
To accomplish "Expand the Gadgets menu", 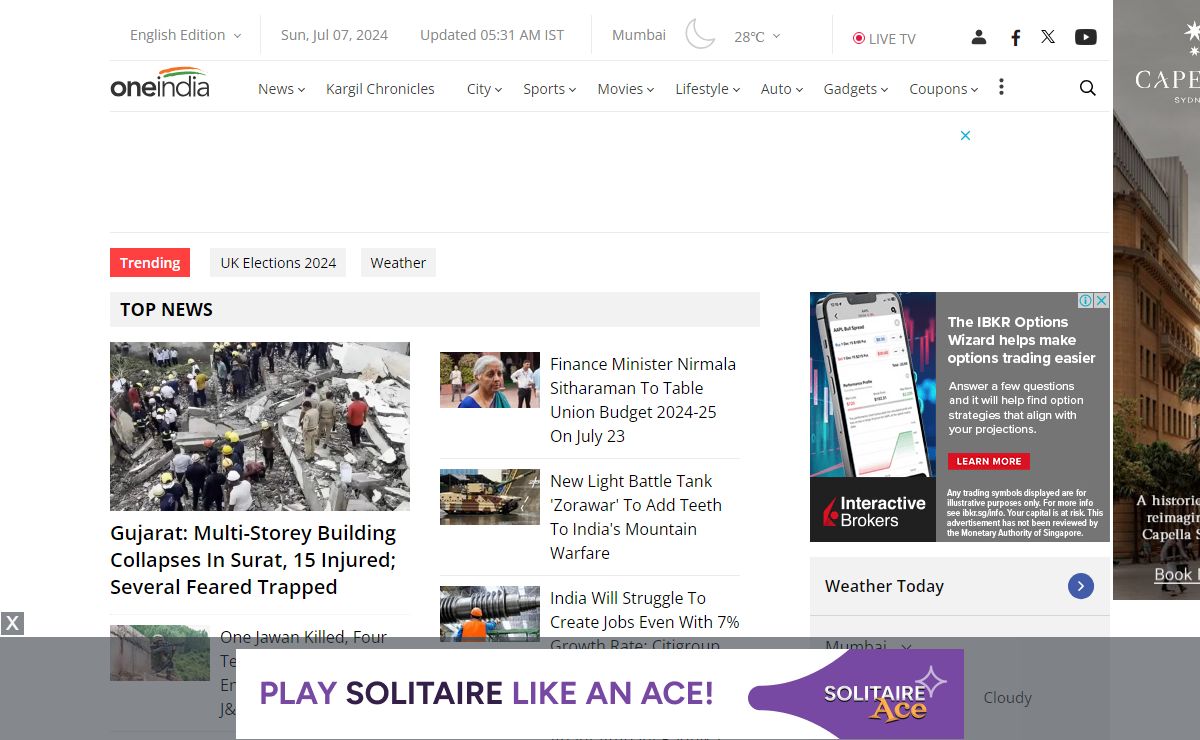I will (x=855, y=88).
